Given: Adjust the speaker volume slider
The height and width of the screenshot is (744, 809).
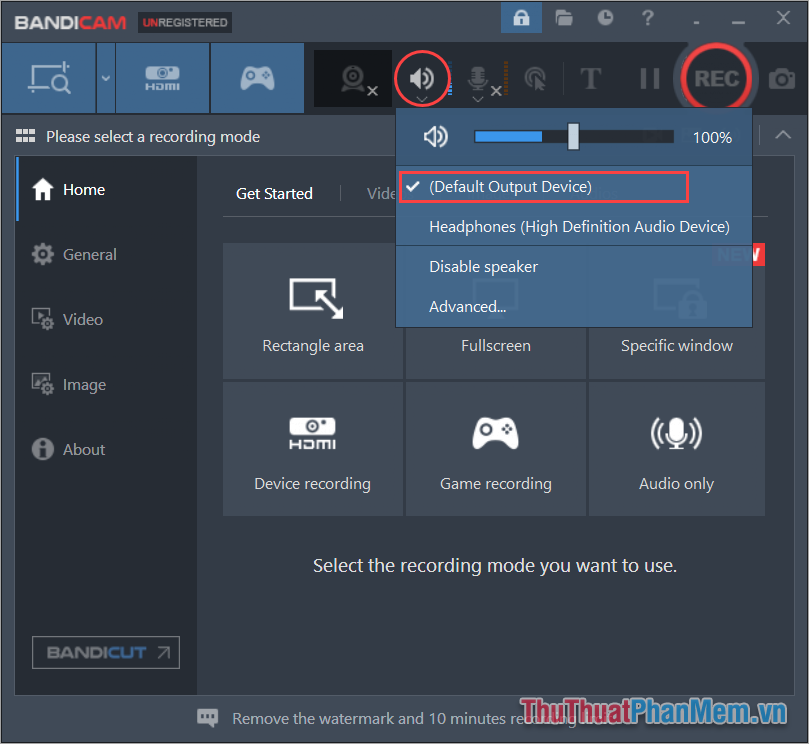Looking at the screenshot, I should click(572, 136).
